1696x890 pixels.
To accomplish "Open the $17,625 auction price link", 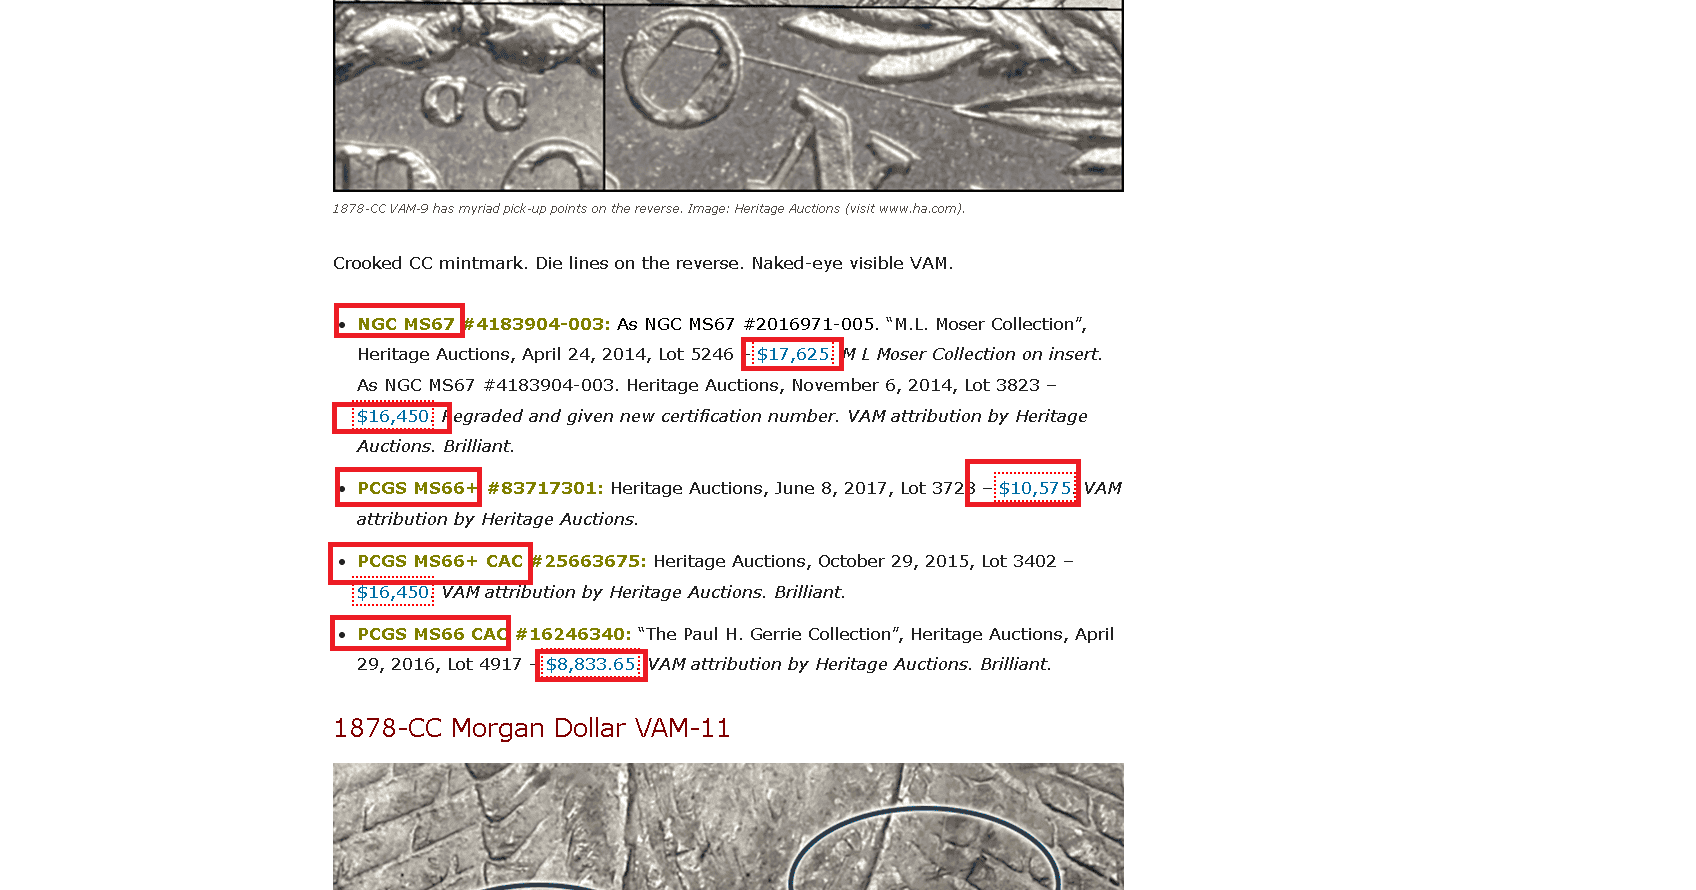I will (792, 354).
